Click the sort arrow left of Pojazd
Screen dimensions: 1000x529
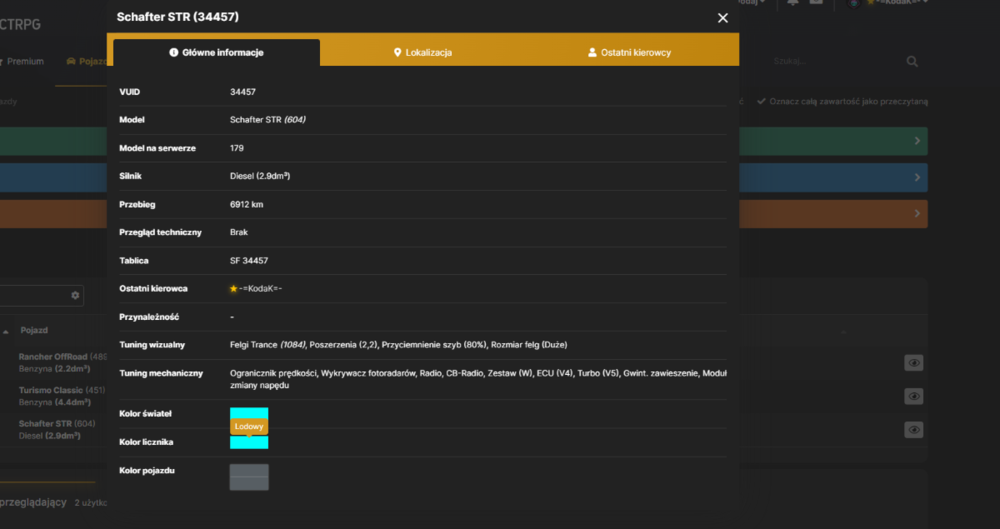6,332
